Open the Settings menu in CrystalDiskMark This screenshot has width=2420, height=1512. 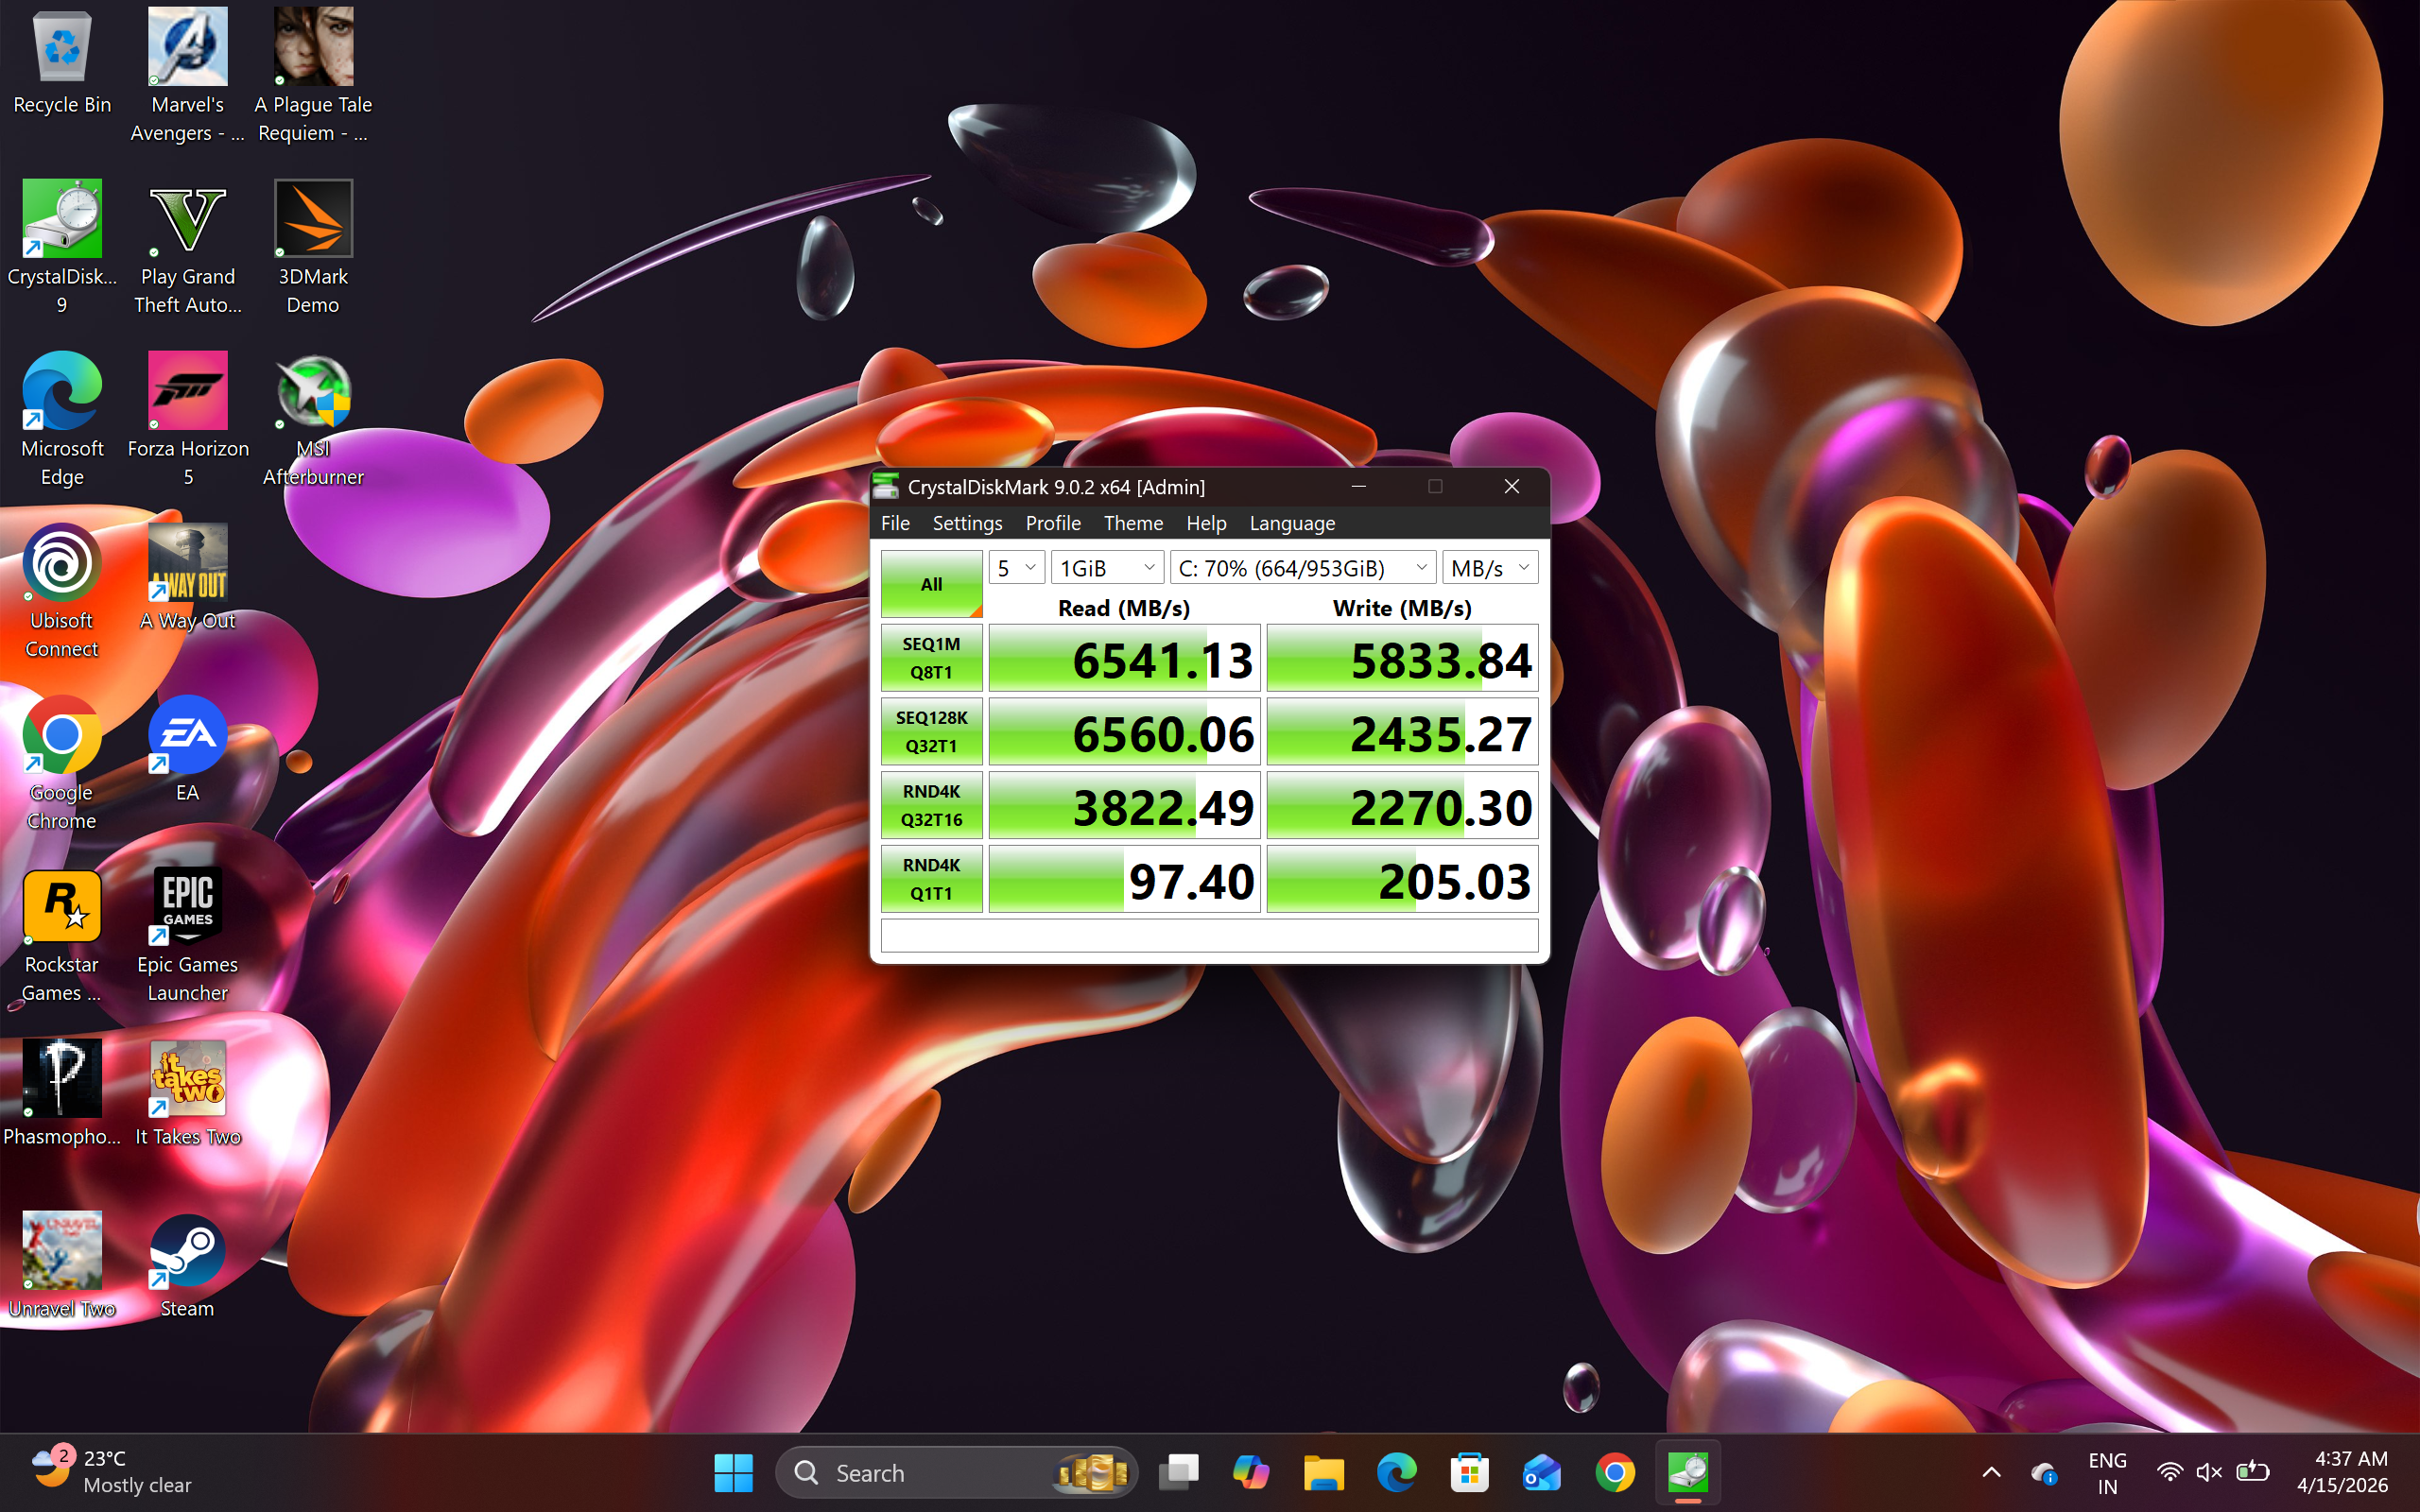point(966,523)
